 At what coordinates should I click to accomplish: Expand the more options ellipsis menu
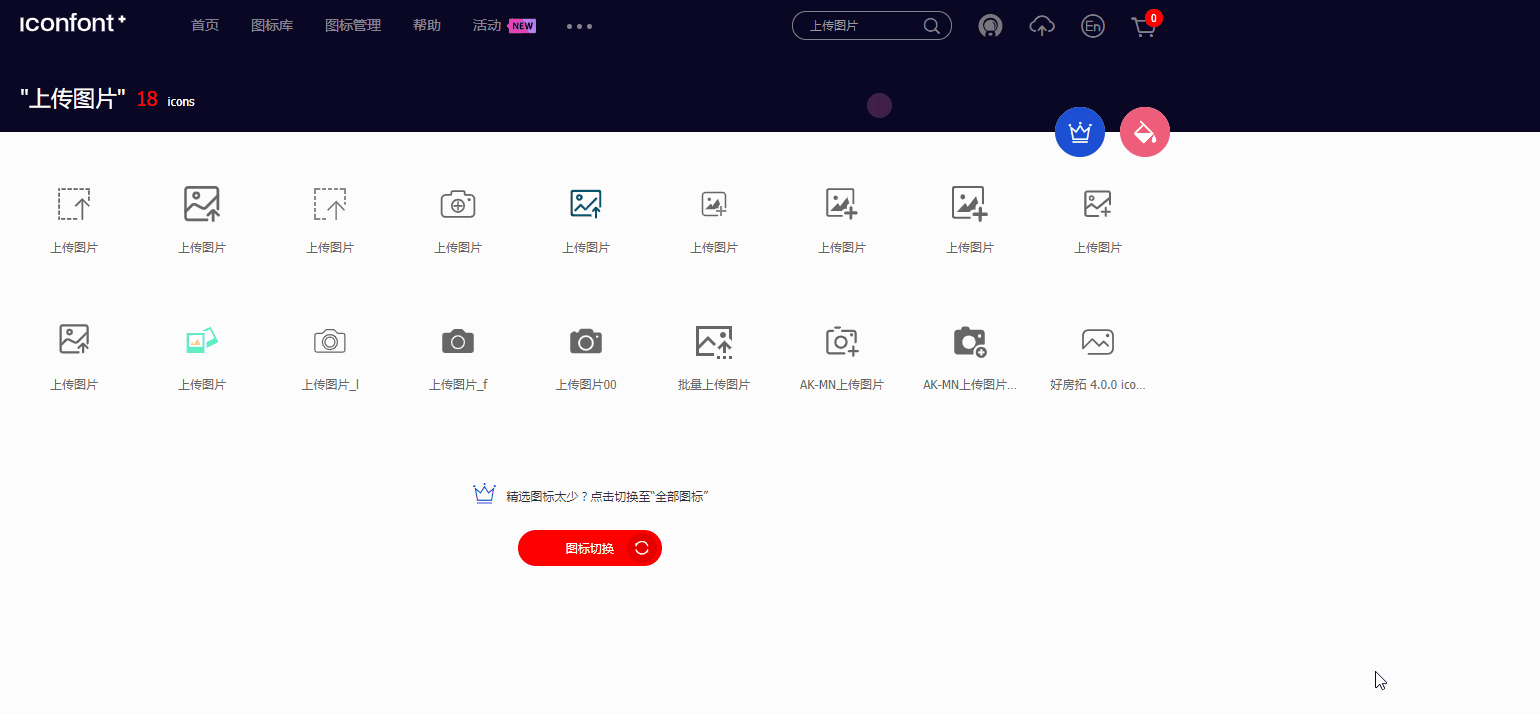(x=579, y=26)
